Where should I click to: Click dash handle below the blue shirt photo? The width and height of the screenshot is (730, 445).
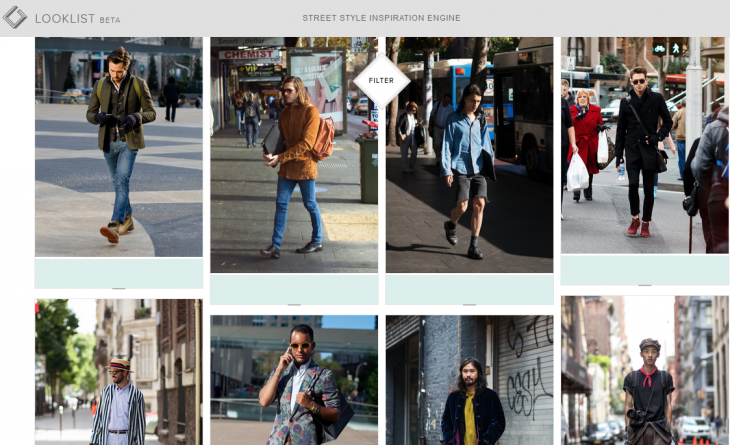click(469, 304)
